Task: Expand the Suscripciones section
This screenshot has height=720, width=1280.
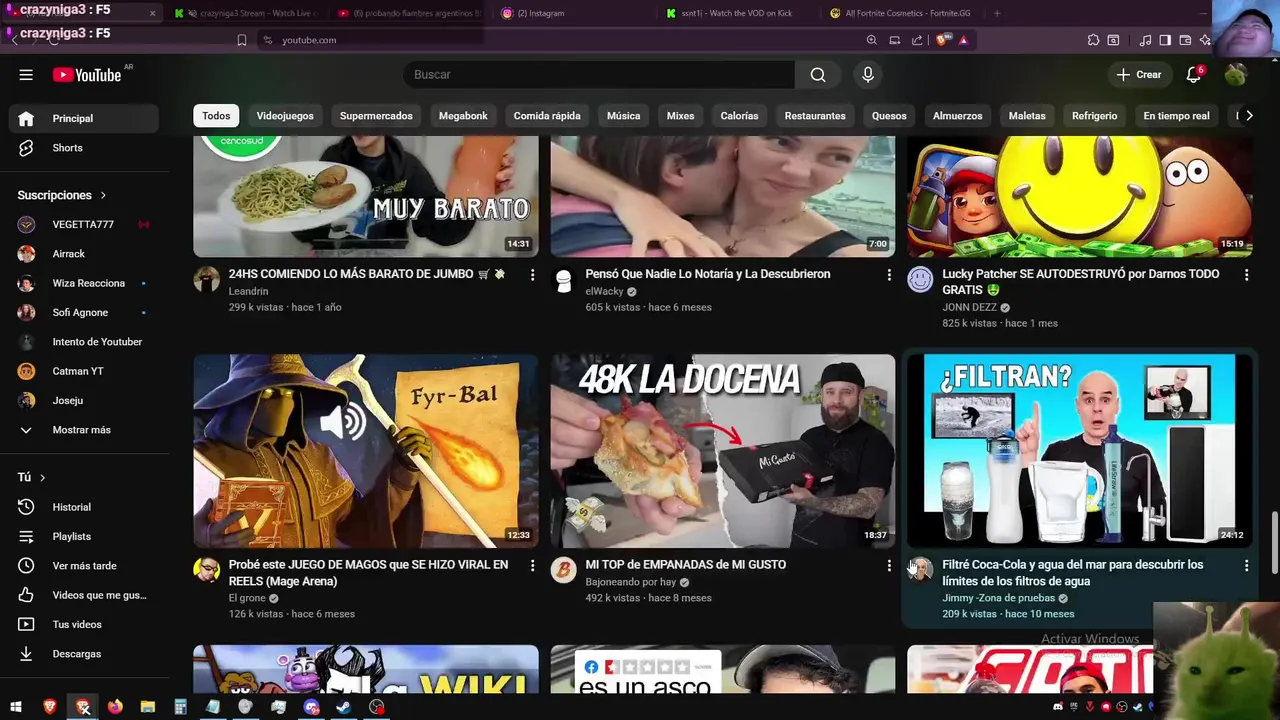Action: [62, 195]
